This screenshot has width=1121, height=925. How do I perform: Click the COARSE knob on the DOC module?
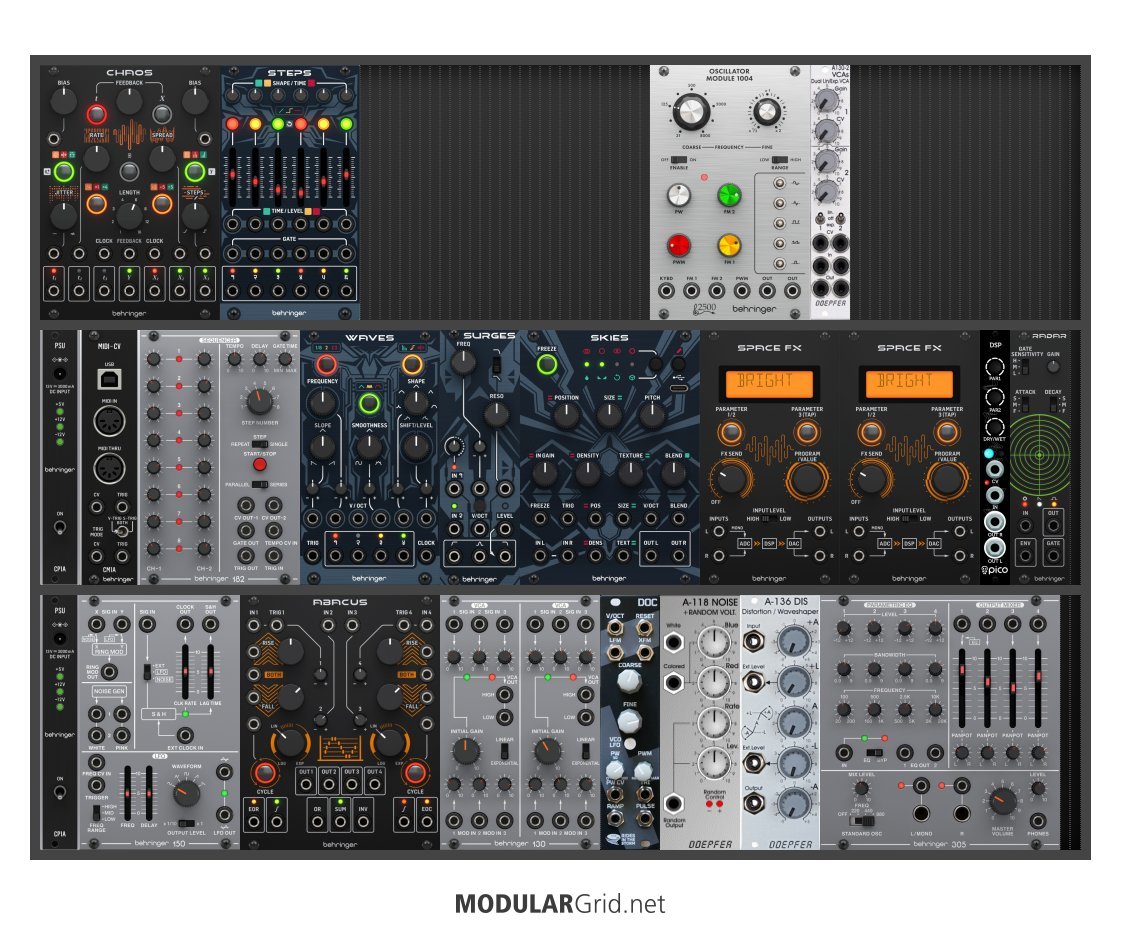(x=628, y=680)
